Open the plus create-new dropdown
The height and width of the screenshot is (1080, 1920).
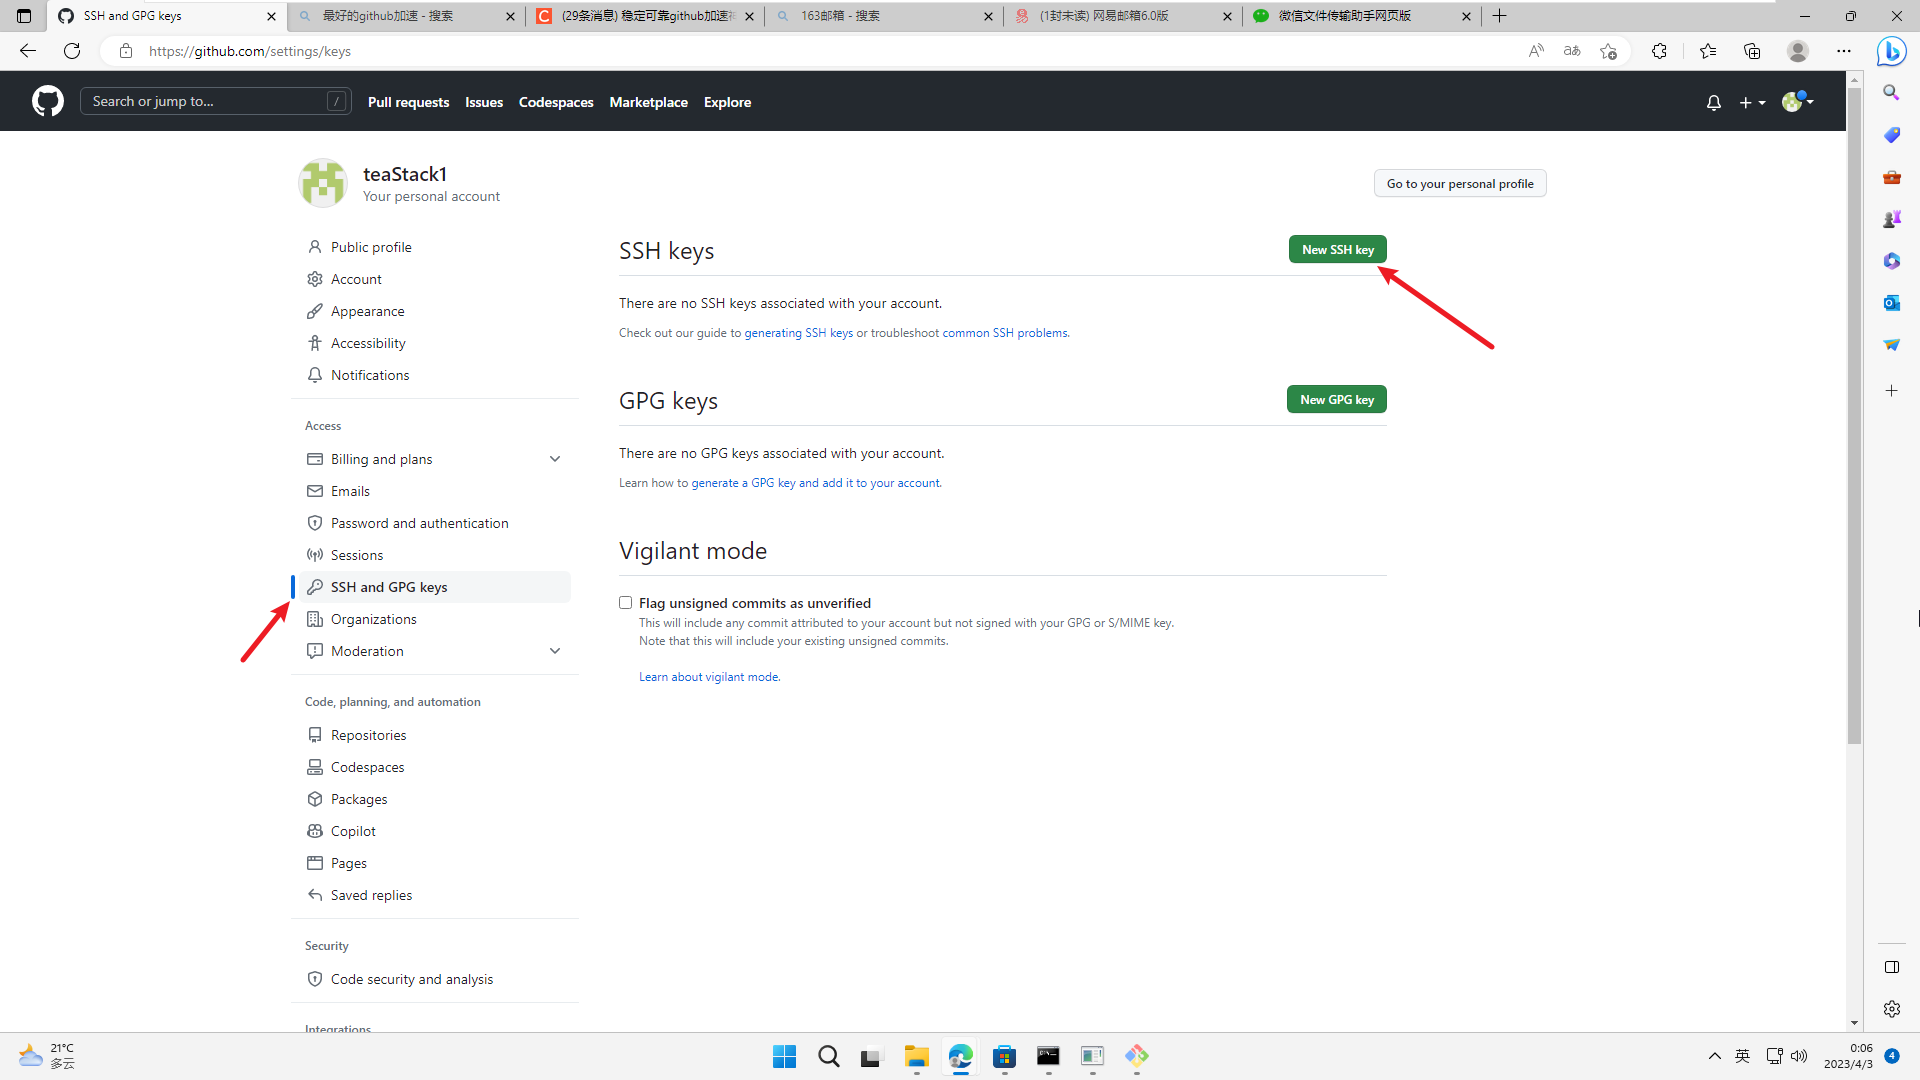coord(1752,102)
